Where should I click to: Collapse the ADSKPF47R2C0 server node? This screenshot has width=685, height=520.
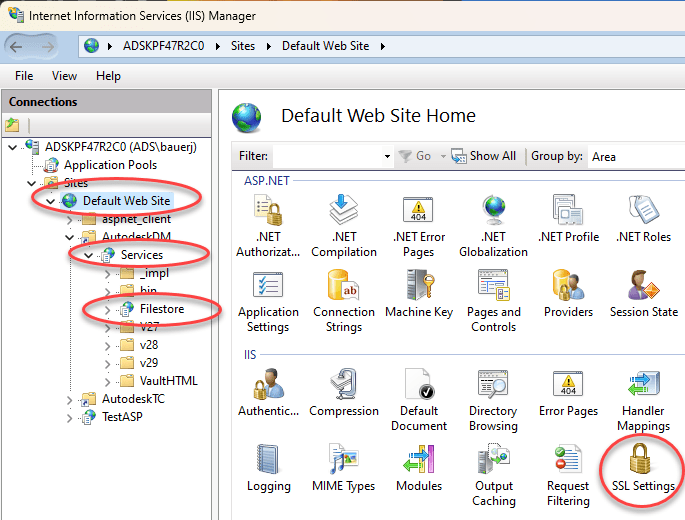click(x=13, y=147)
